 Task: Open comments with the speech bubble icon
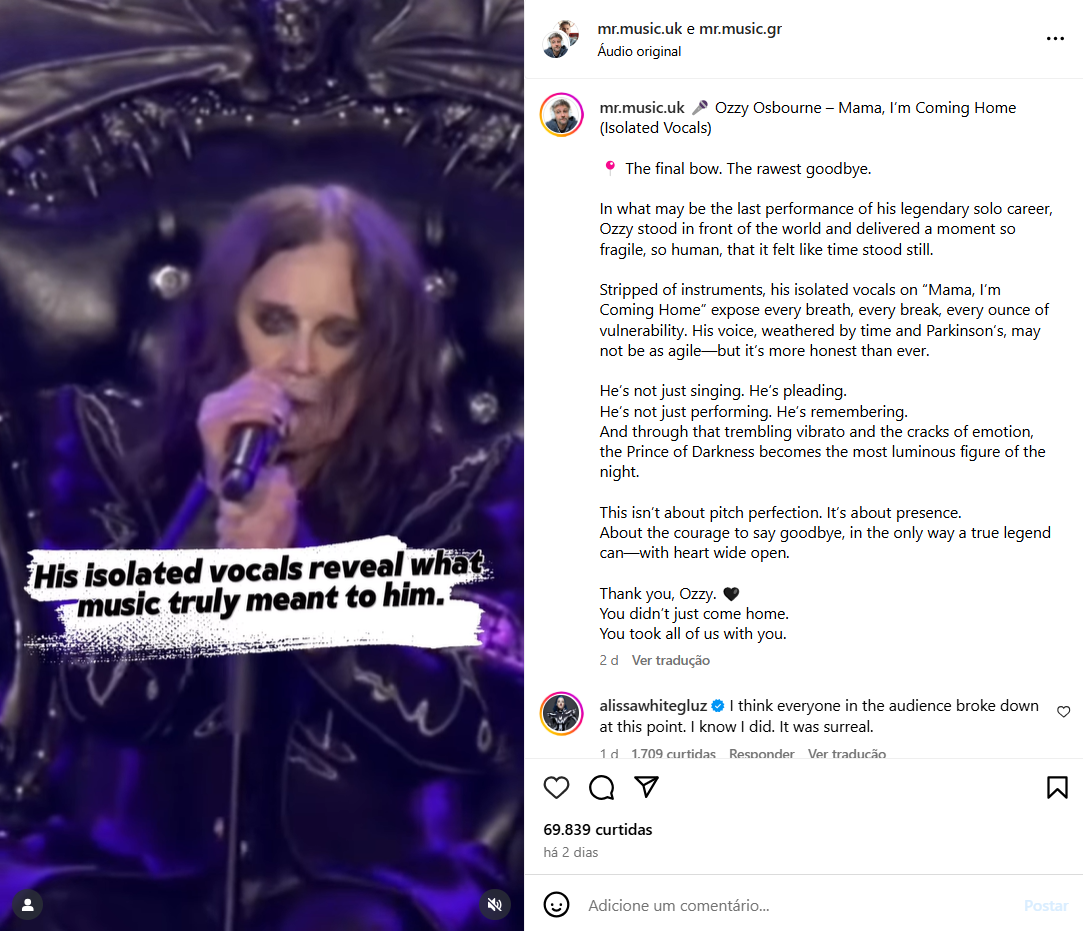[602, 787]
